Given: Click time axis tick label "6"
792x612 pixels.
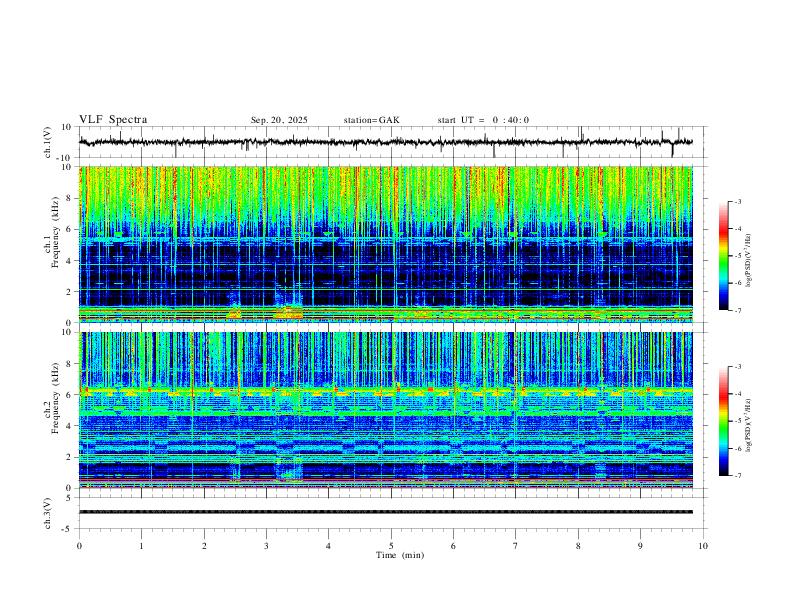Looking at the screenshot, I should [x=453, y=546].
